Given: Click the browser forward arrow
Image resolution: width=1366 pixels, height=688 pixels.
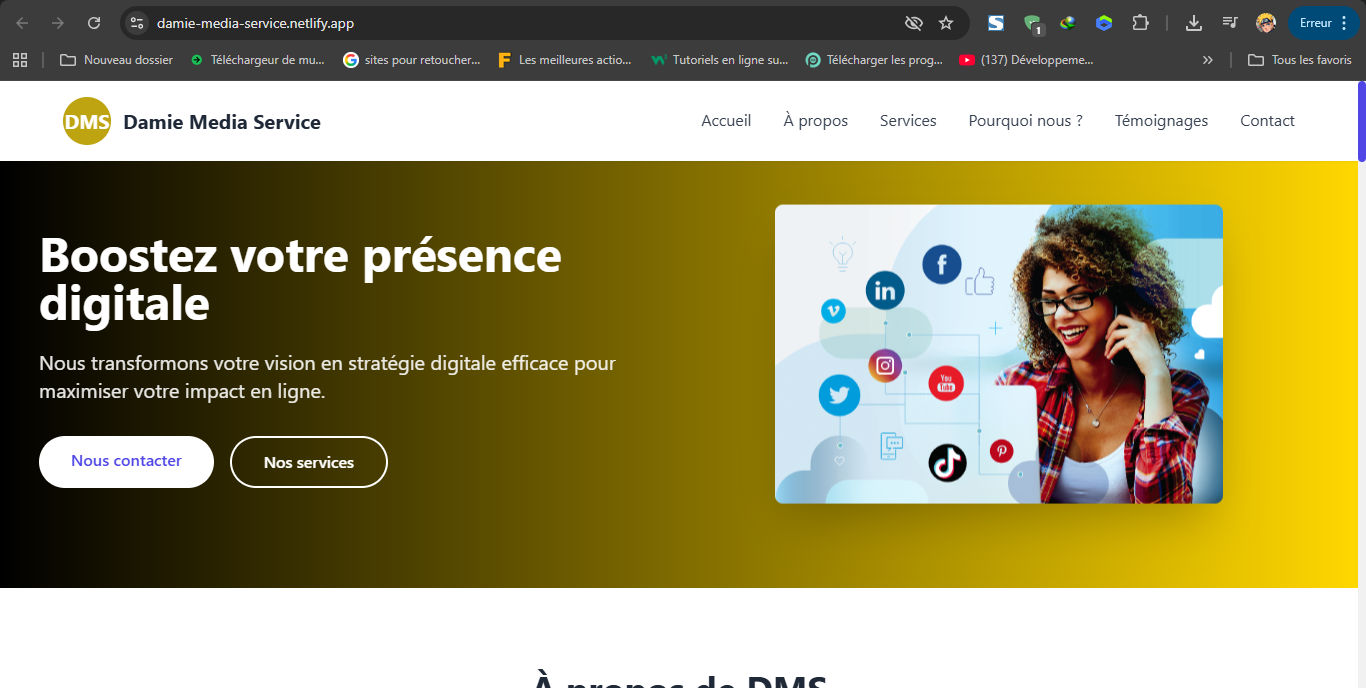Looking at the screenshot, I should pyautogui.click(x=58, y=23).
